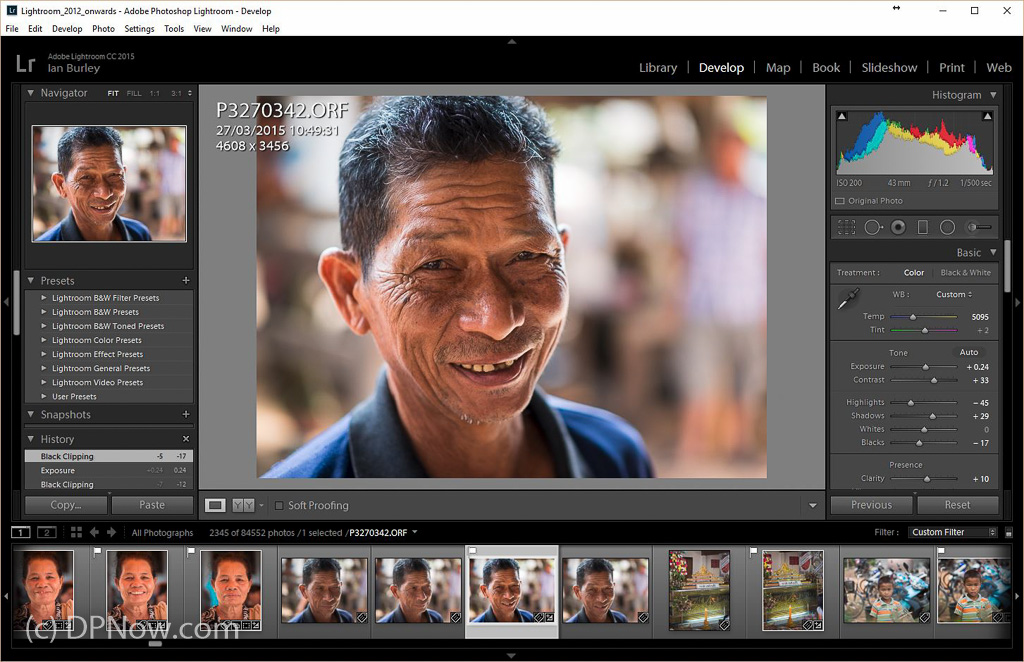Switch to the Library module
The height and width of the screenshot is (662, 1024).
[657, 68]
